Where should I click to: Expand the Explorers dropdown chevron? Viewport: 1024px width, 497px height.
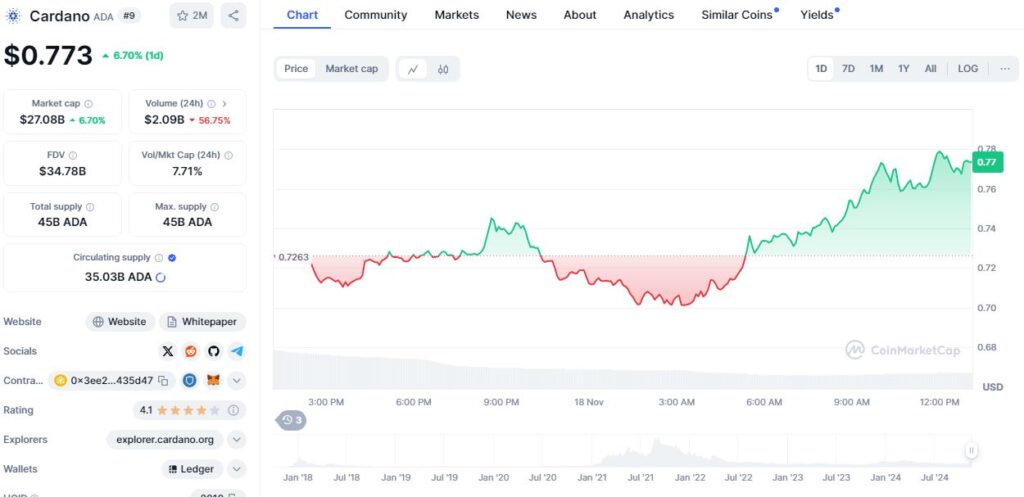point(236,440)
